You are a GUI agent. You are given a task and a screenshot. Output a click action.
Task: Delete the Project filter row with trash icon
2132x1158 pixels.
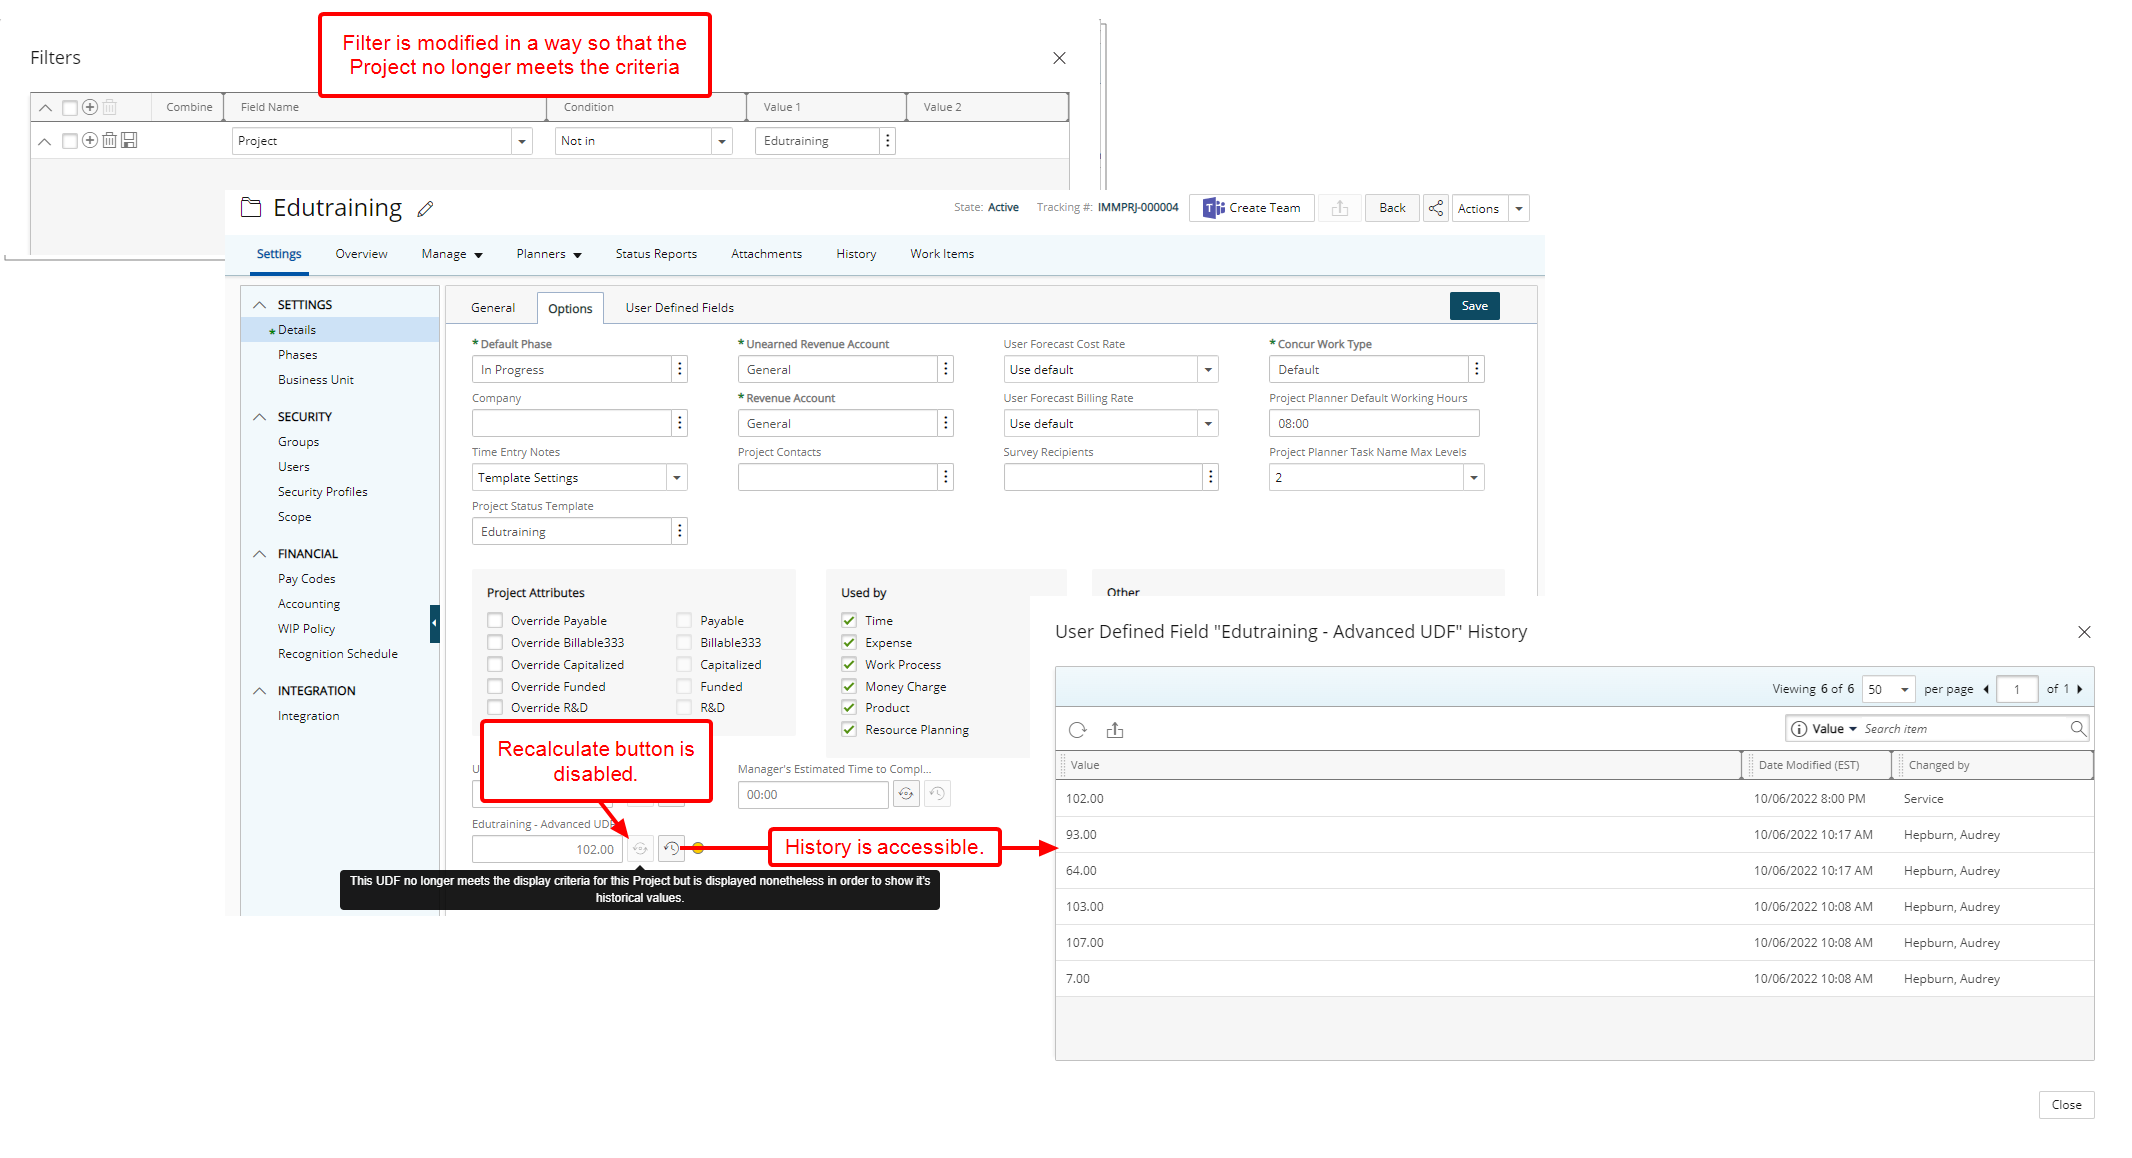[x=109, y=141]
